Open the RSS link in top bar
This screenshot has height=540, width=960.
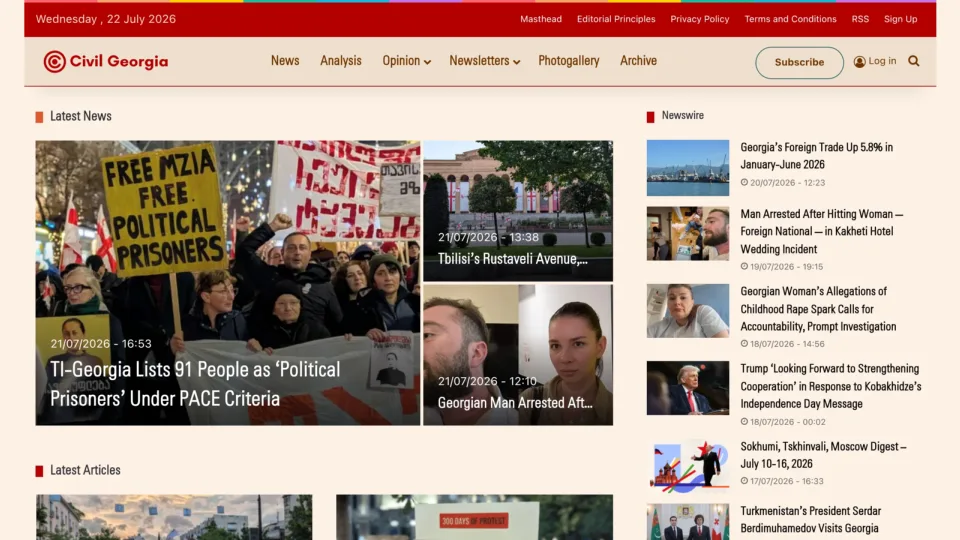coord(860,19)
